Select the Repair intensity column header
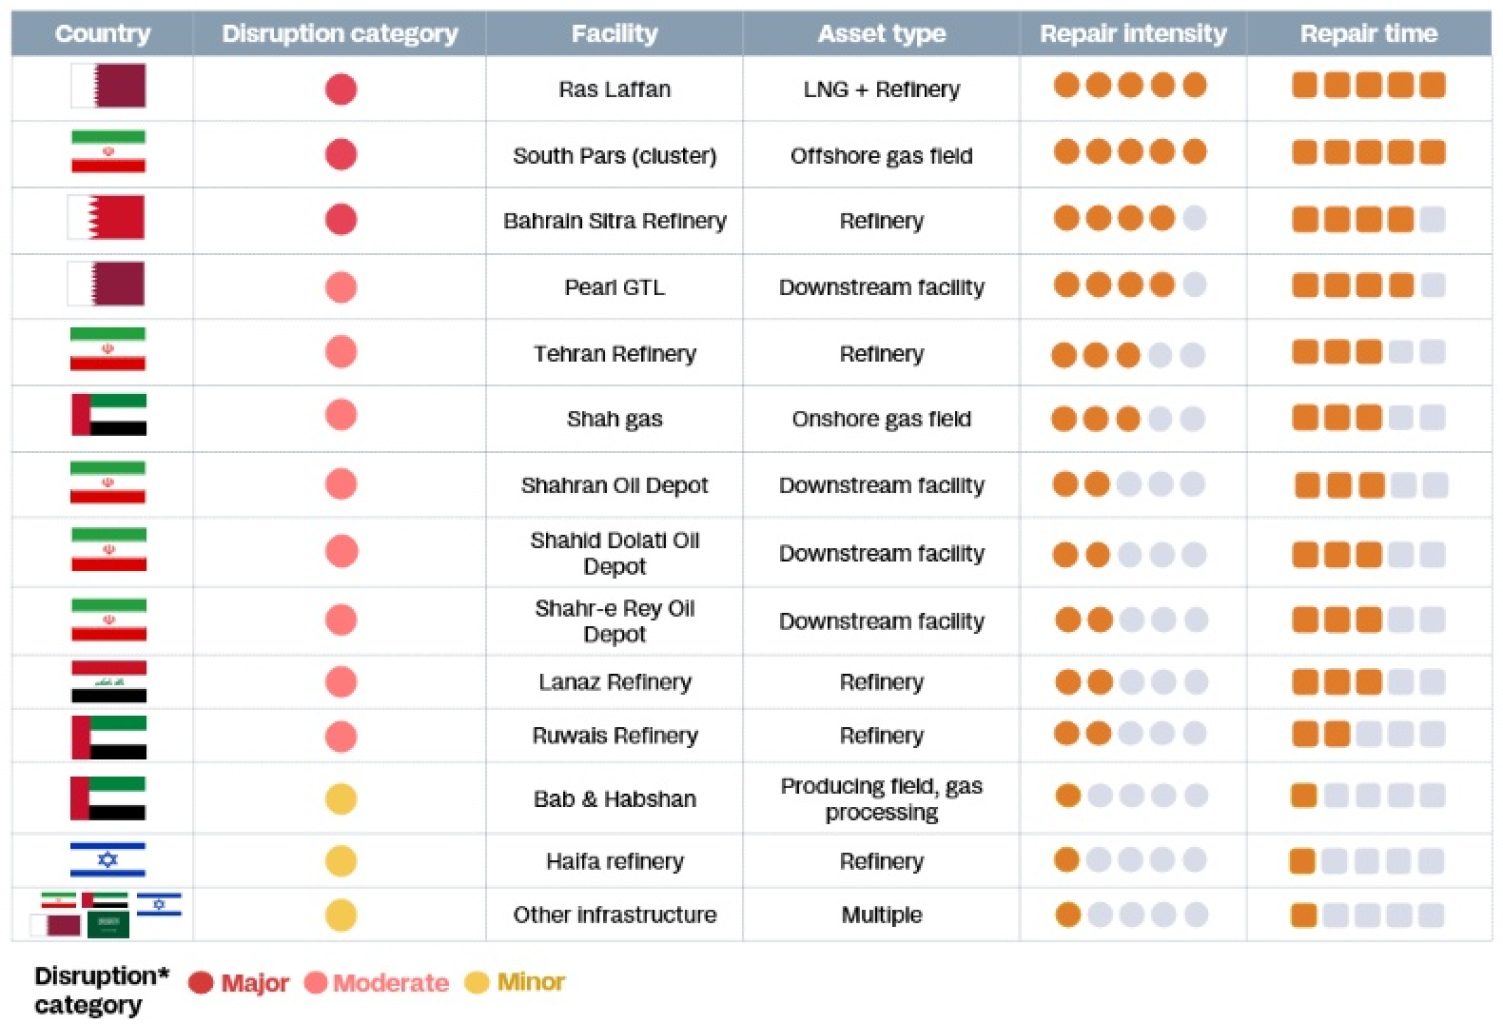Image resolution: width=1503 pixels, height=1024 pixels. [x=1132, y=34]
